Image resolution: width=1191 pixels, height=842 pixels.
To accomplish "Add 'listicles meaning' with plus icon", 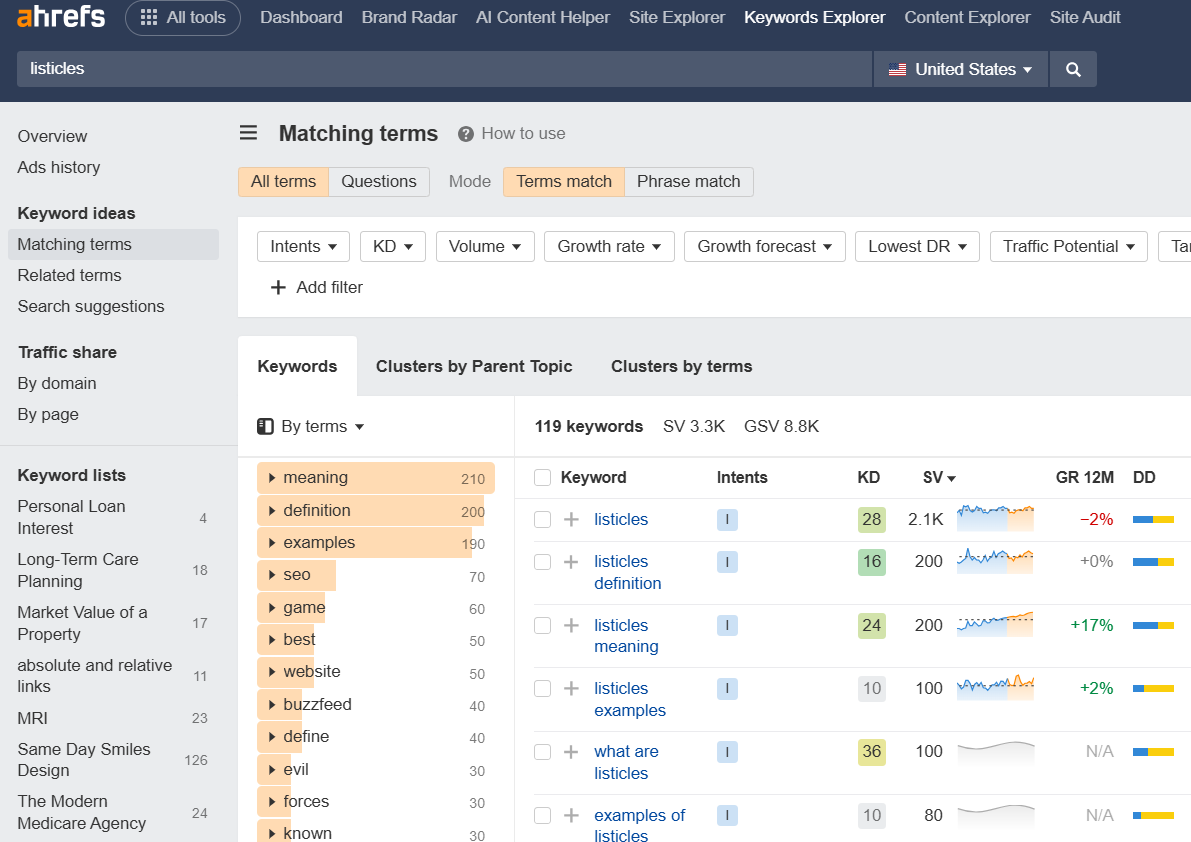I will [x=571, y=625].
